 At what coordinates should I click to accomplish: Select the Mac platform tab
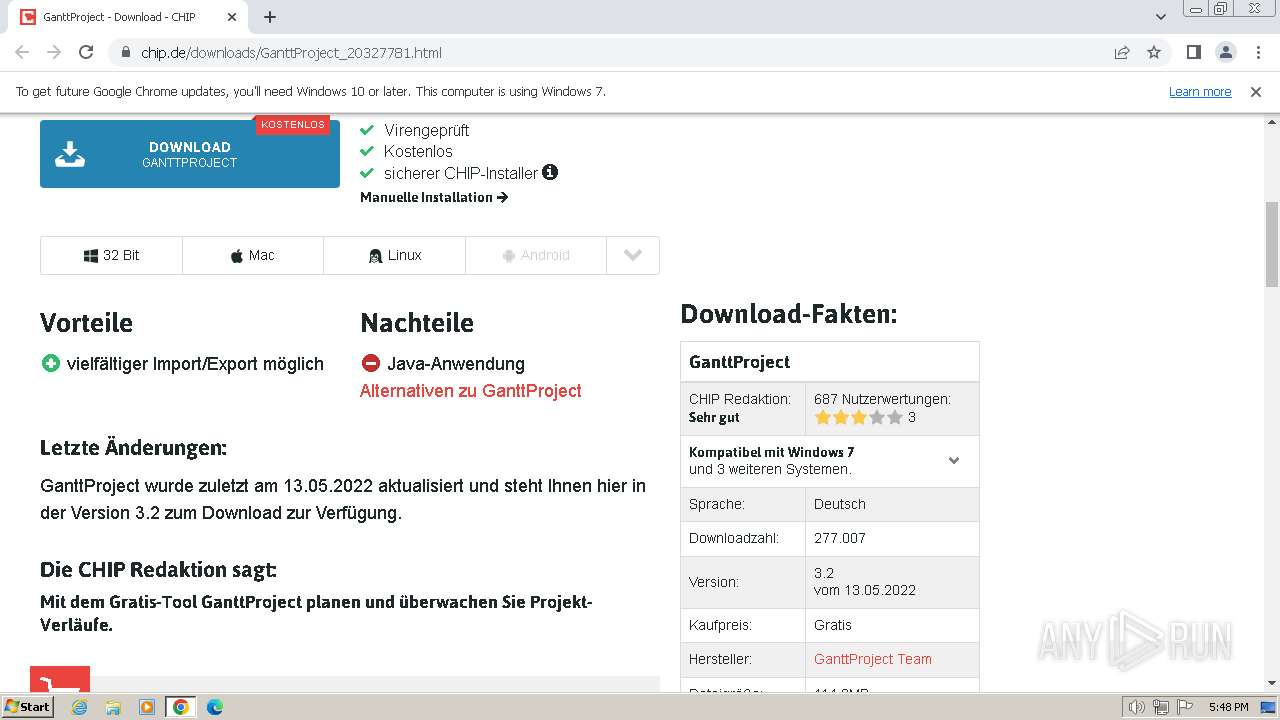point(253,255)
